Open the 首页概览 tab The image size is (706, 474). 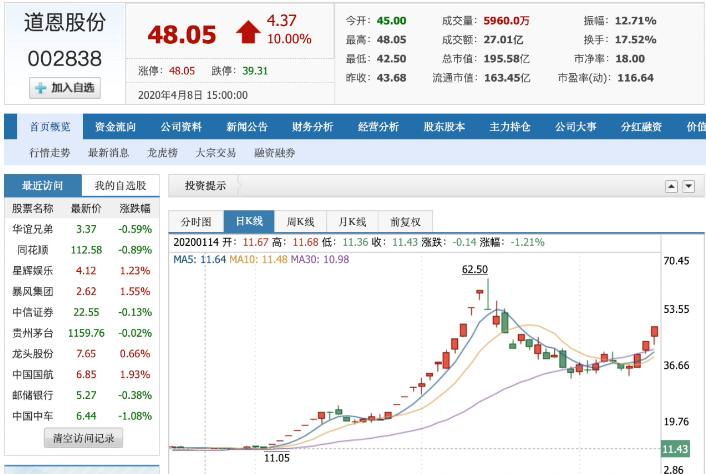(50, 126)
